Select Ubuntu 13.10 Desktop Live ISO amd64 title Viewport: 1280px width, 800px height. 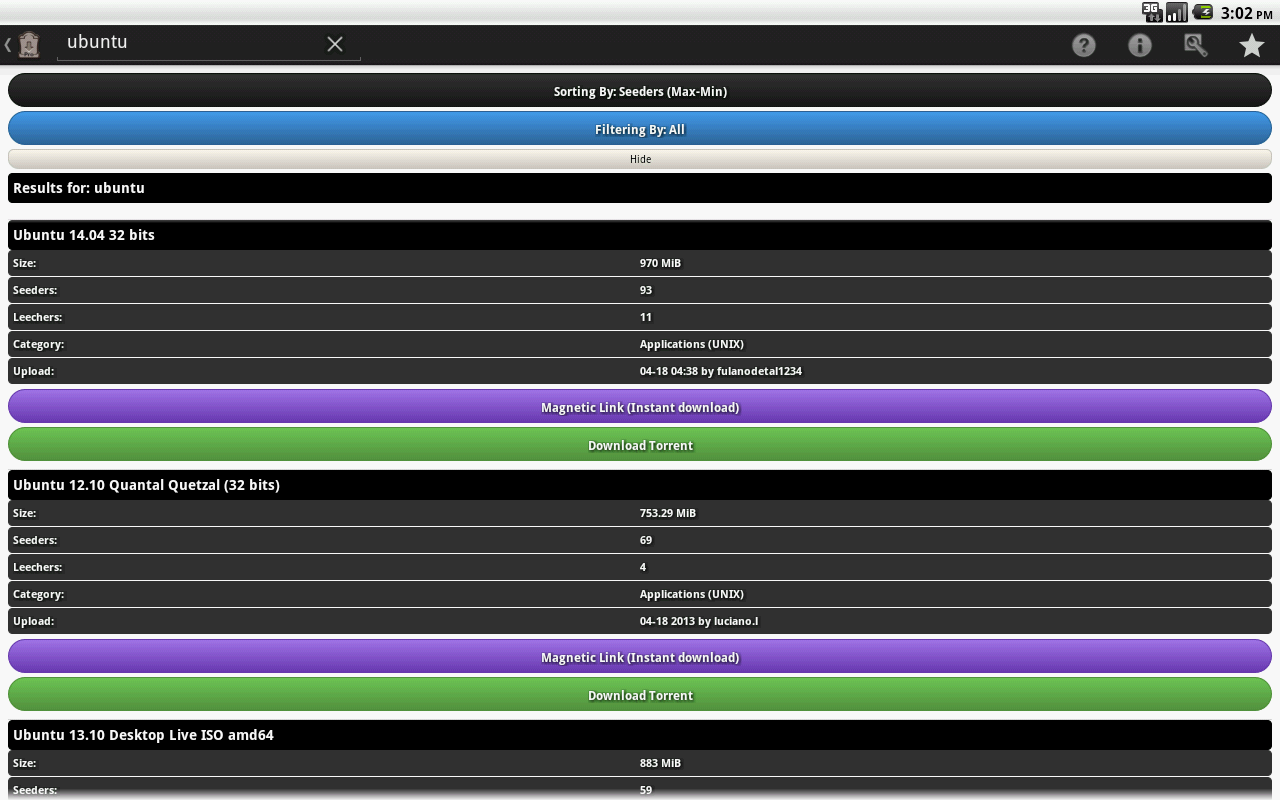click(143, 735)
